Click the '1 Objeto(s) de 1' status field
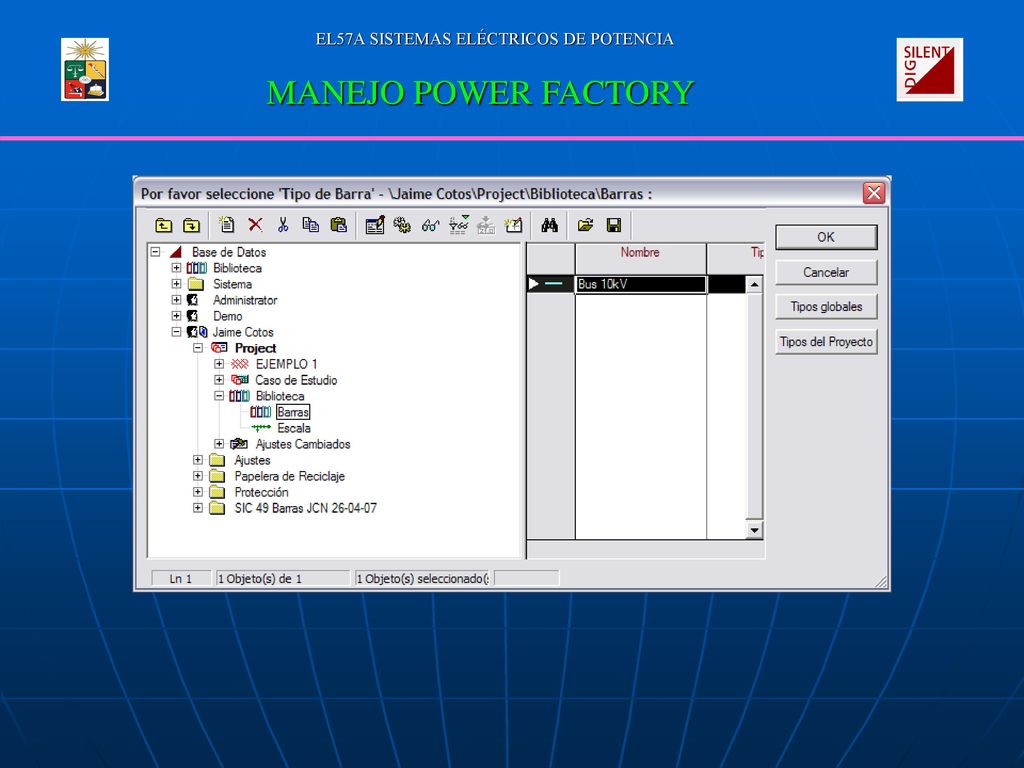This screenshot has width=1024, height=768. (x=283, y=579)
